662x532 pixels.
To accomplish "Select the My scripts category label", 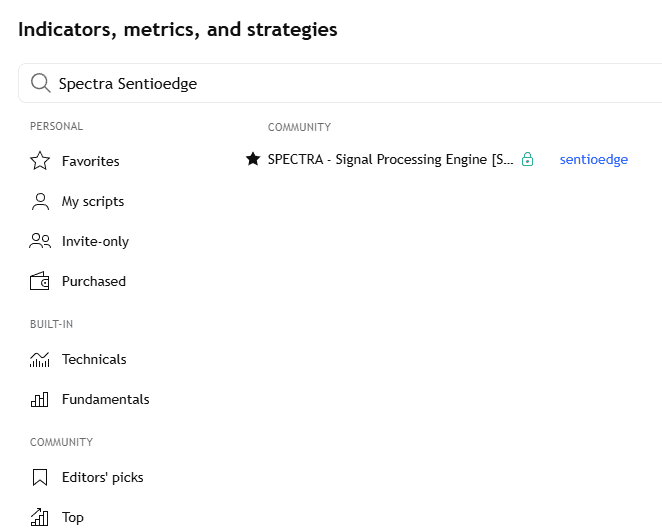I will click(93, 201).
